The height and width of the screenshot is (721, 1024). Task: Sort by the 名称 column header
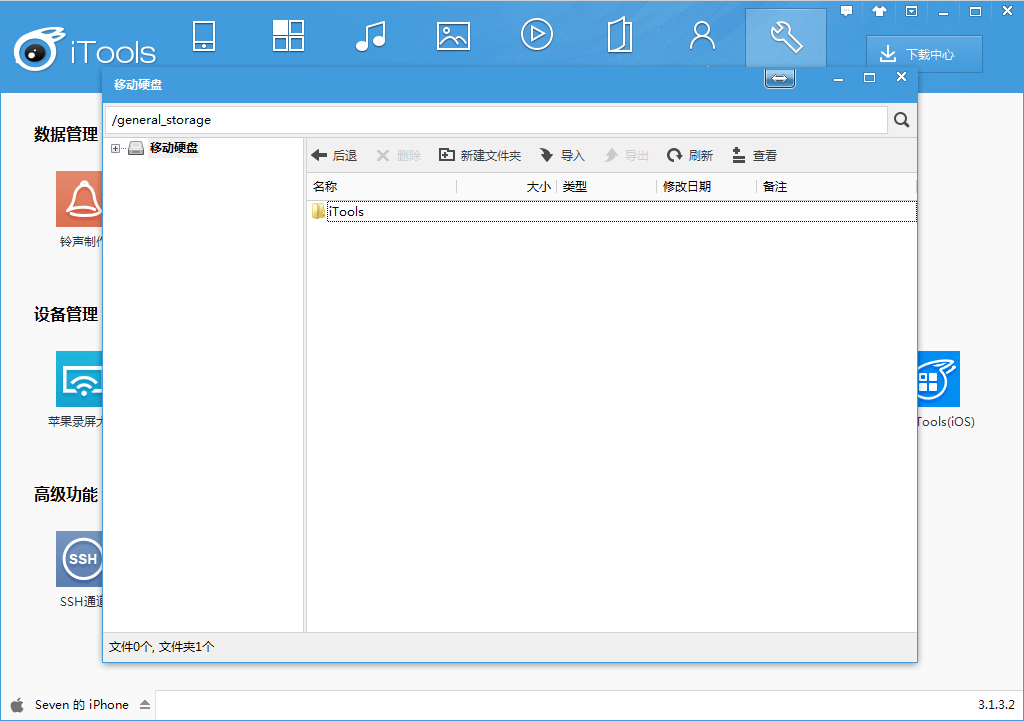(382, 187)
